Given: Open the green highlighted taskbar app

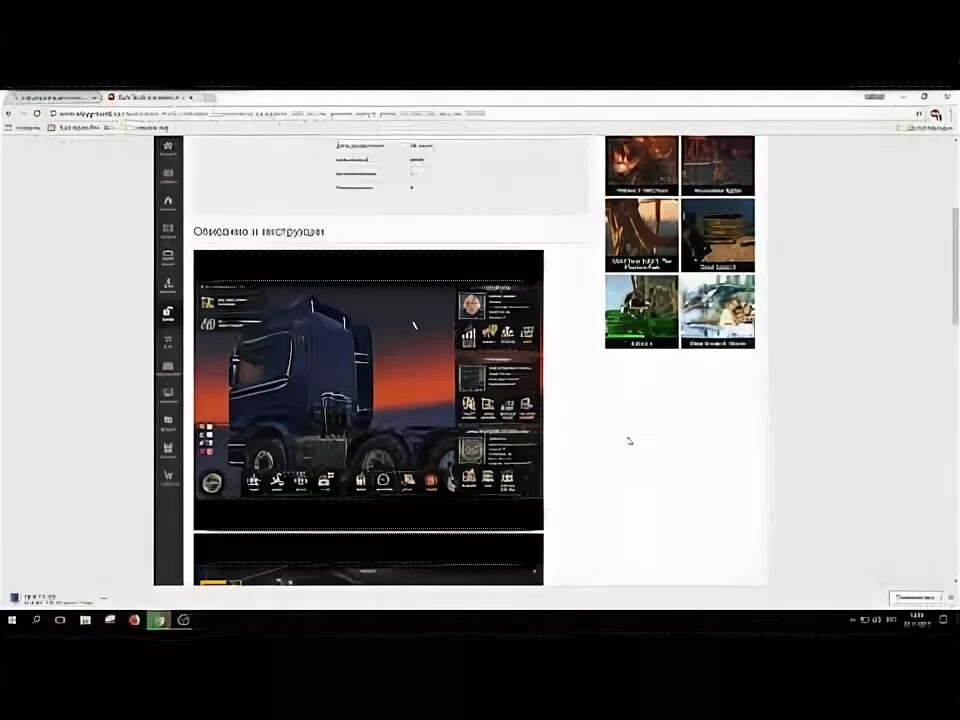Looking at the screenshot, I should tap(159, 620).
